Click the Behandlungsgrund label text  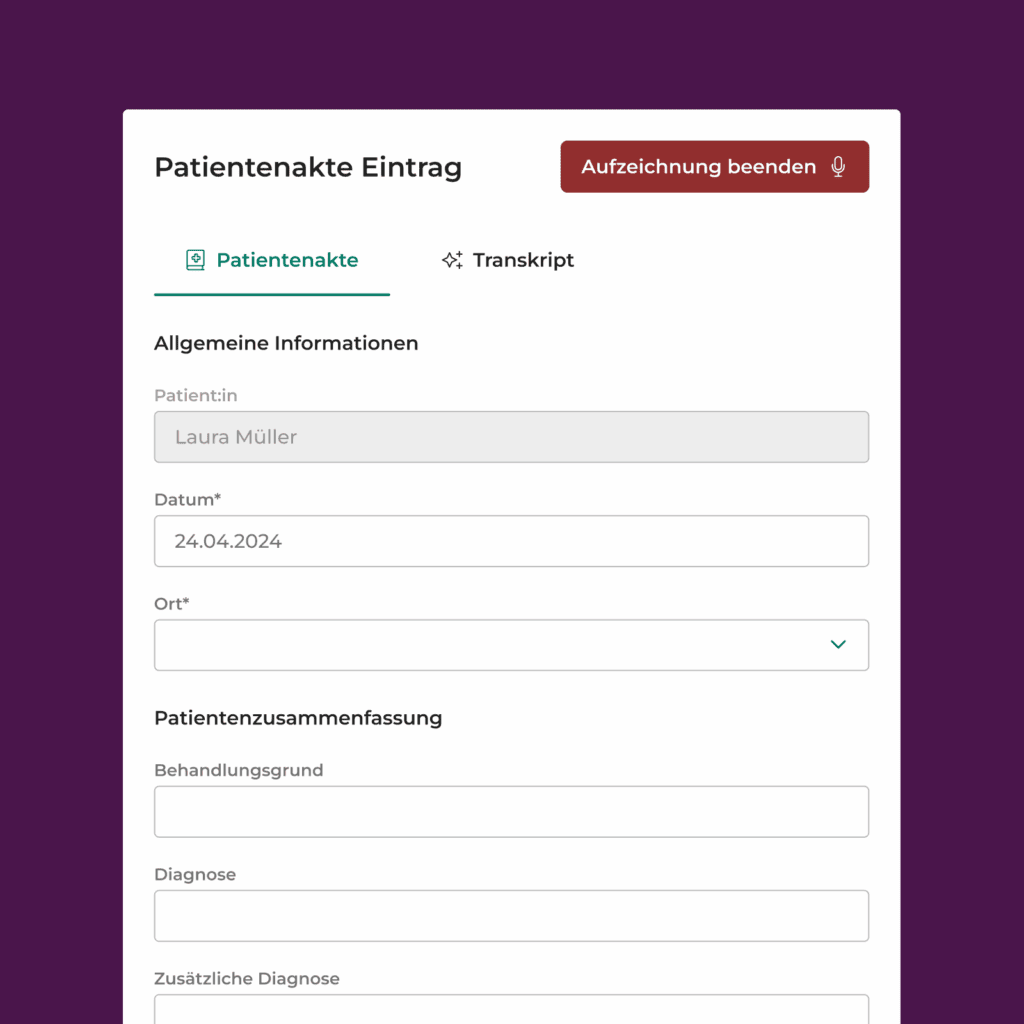238,770
